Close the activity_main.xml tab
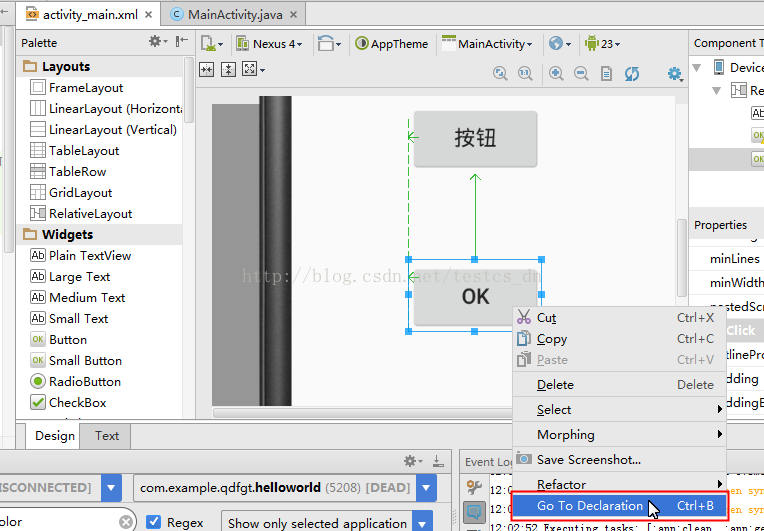This screenshot has height=531, width=764. (149, 15)
